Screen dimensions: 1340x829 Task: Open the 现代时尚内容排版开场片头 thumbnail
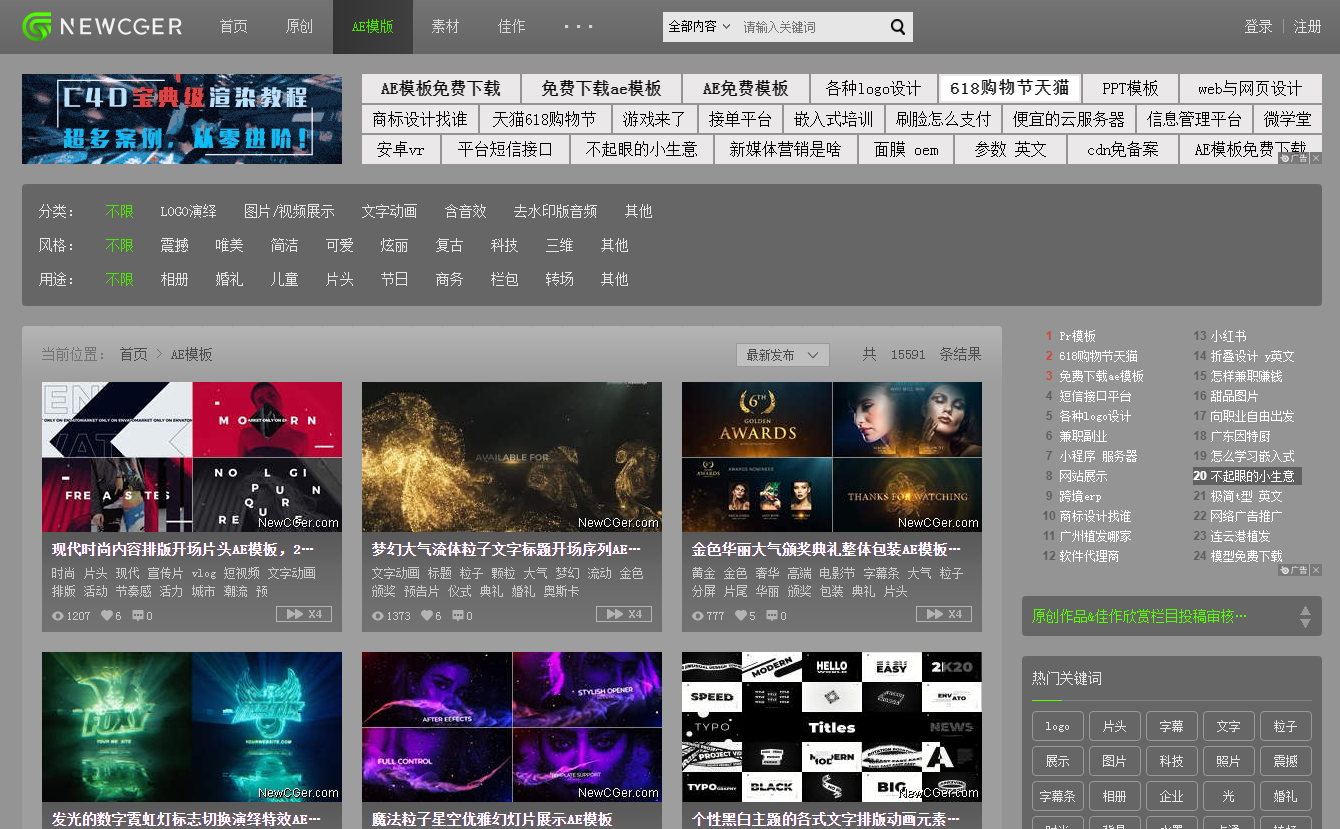click(x=192, y=457)
